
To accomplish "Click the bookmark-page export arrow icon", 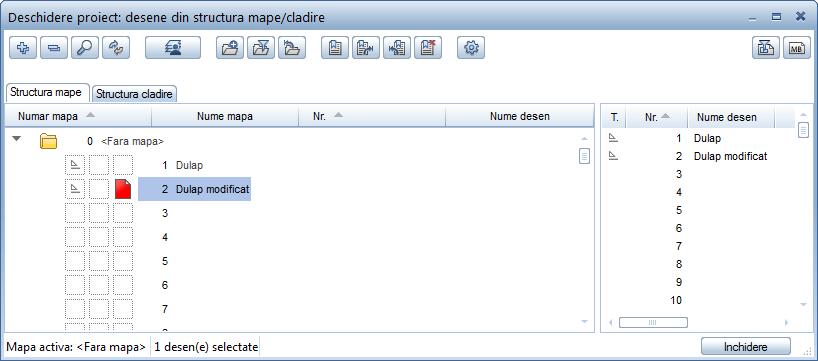I will click(366, 48).
